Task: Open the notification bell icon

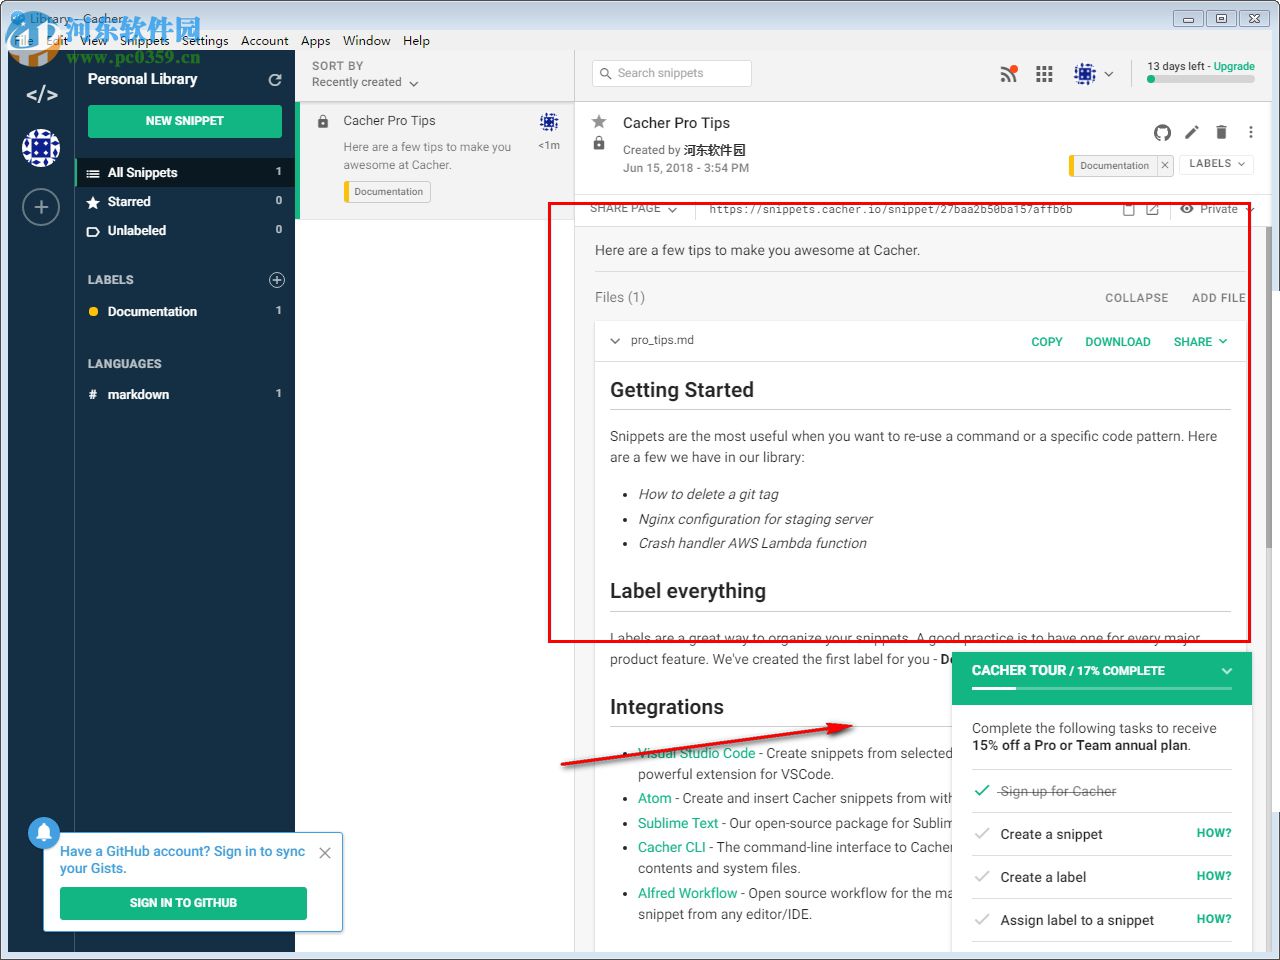Action: pos(44,832)
